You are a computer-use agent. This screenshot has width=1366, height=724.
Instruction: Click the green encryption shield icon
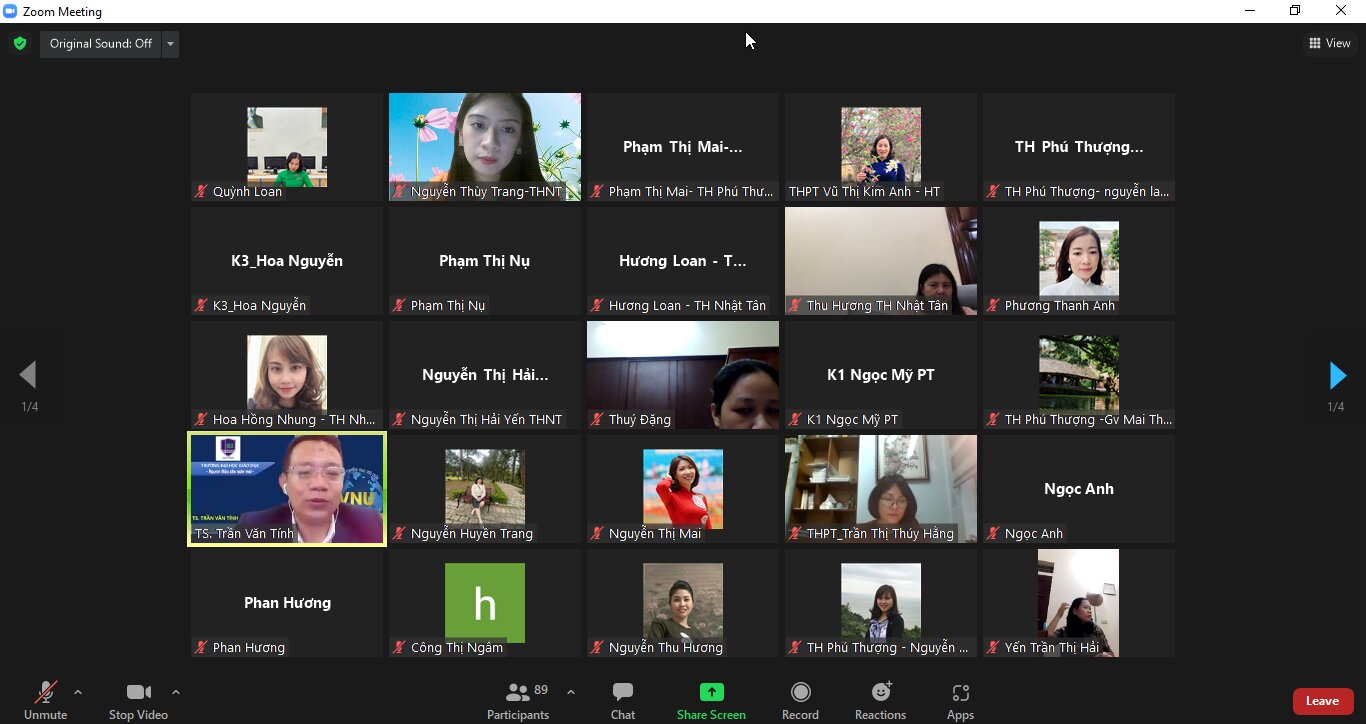click(x=20, y=44)
